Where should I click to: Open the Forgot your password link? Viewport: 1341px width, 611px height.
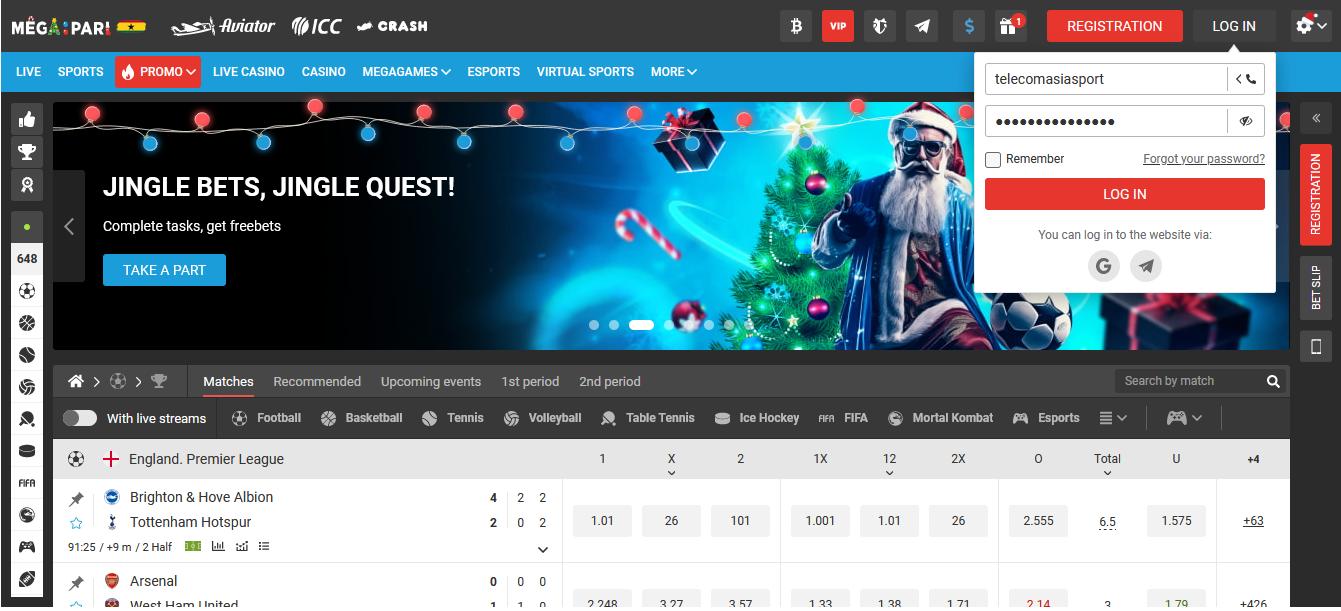1203,159
